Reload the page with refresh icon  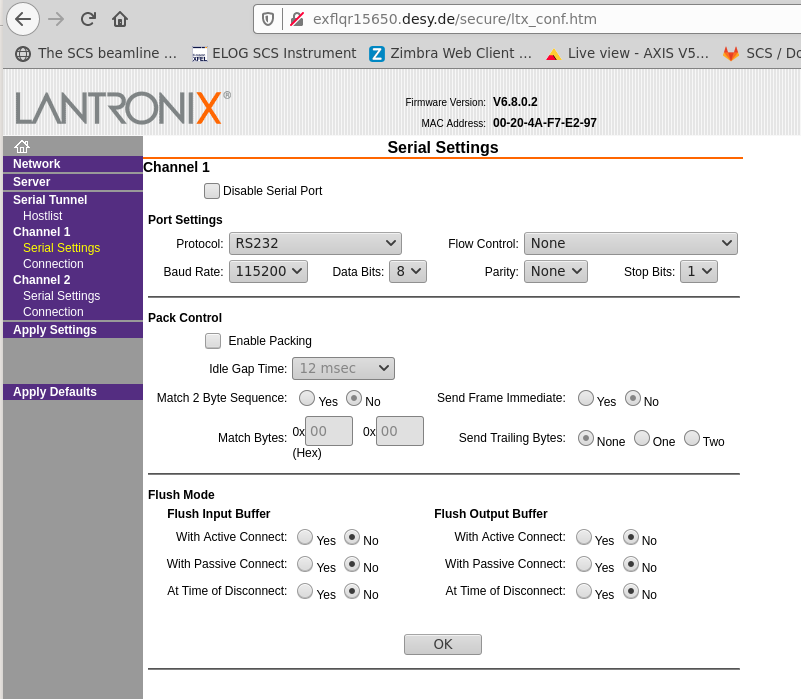pos(88,19)
